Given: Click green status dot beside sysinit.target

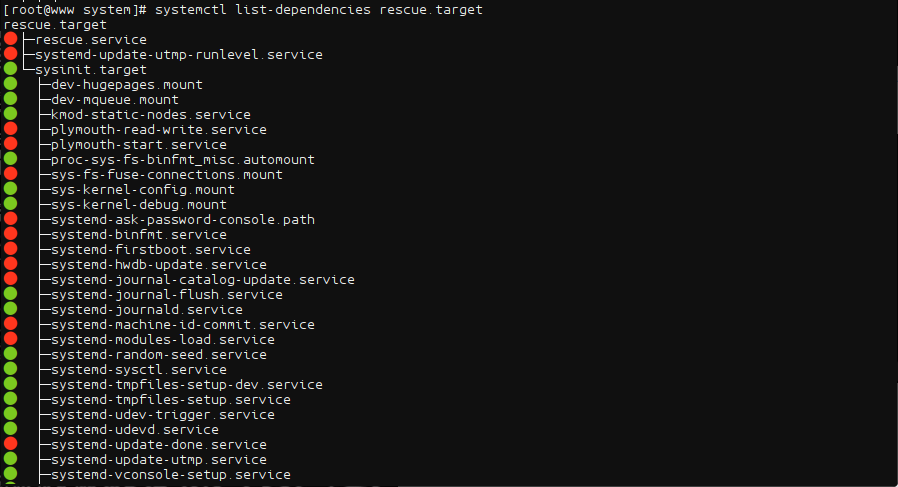Looking at the screenshot, I should tap(10, 69).
